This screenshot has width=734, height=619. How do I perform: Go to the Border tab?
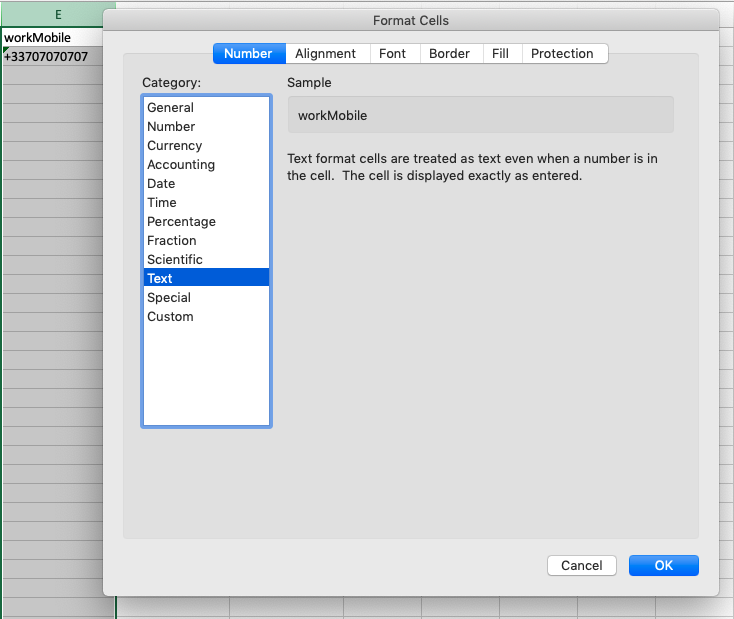pyautogui.click(x=449, y=54)
